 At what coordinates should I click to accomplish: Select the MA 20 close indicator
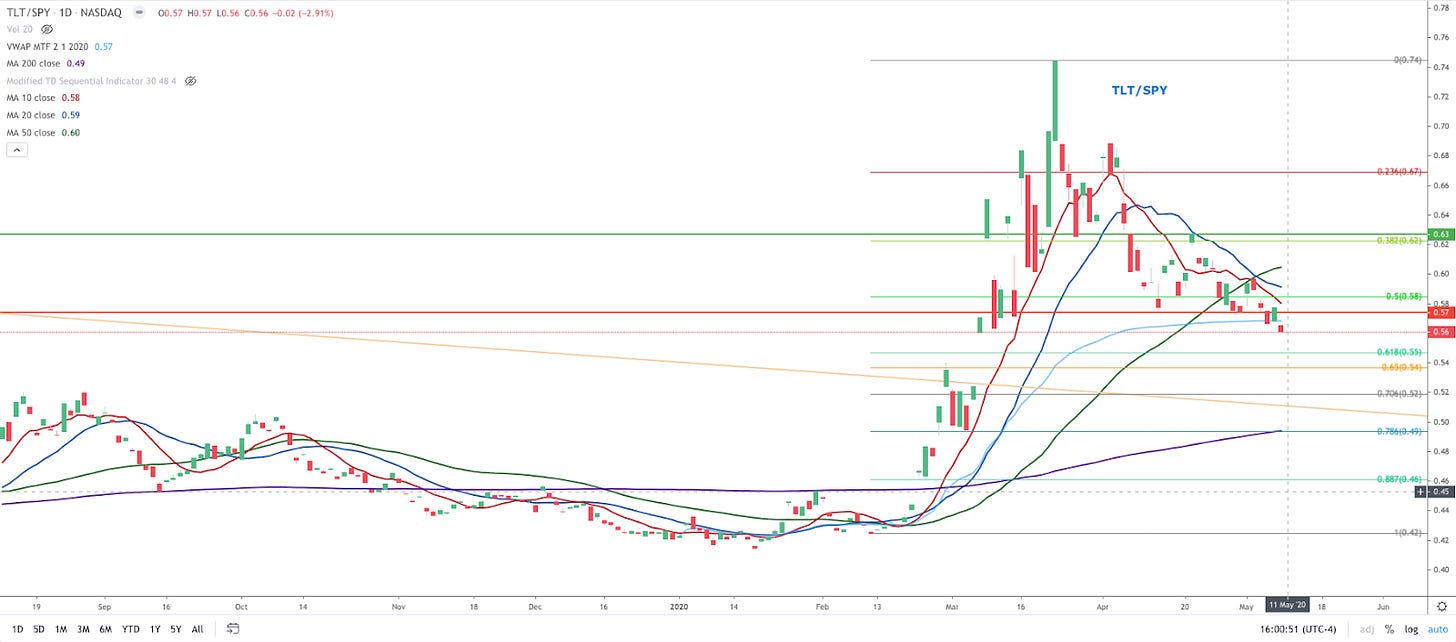[x=31, y=115]
